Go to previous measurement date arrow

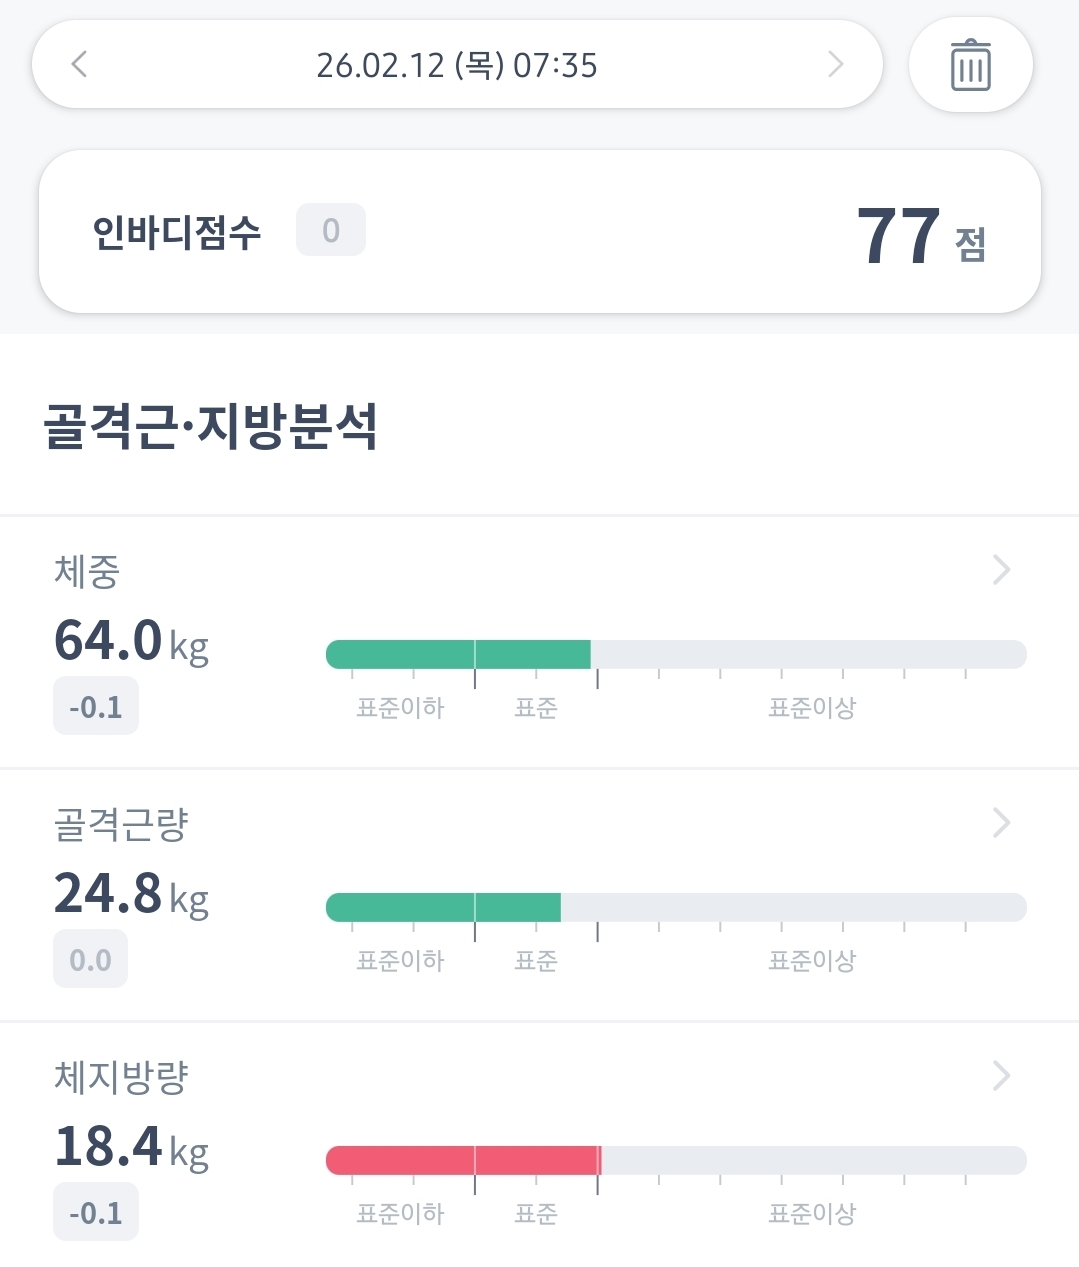(80, 65)
